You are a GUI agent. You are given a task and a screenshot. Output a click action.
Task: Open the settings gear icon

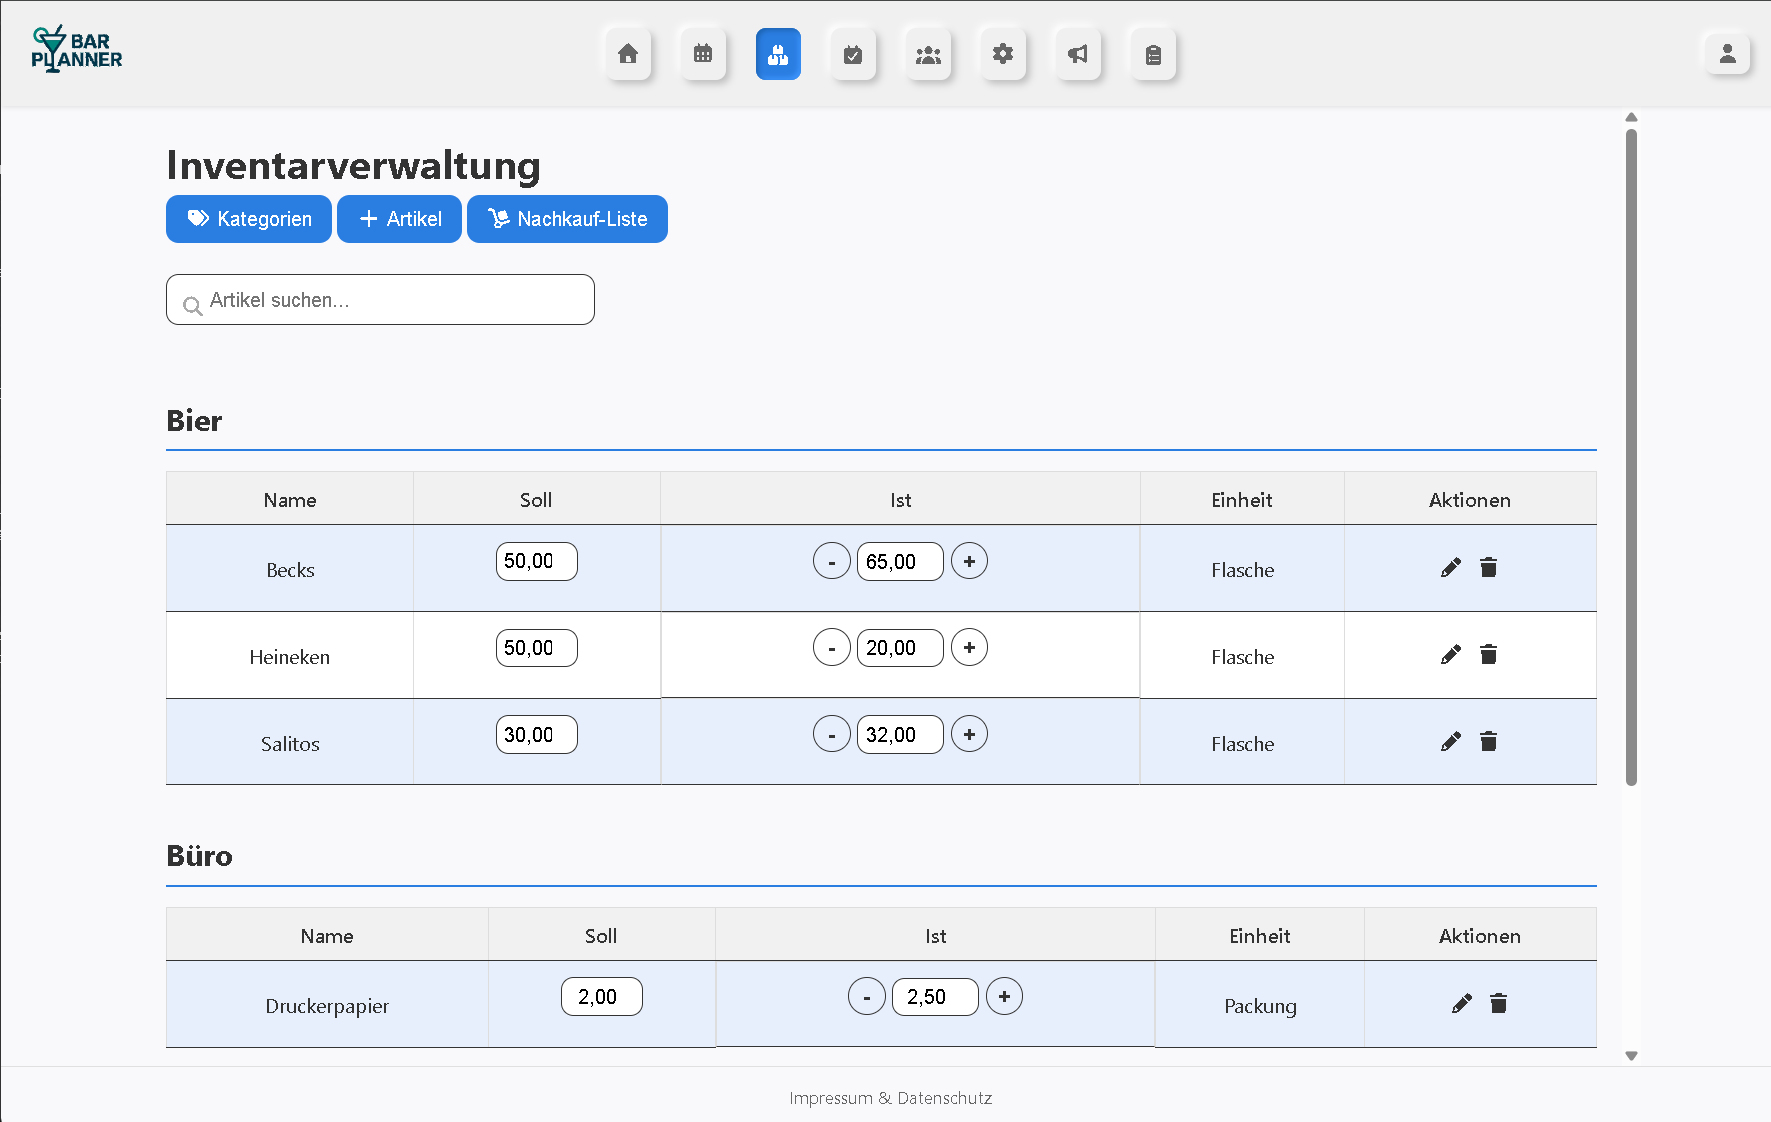(1003, 54)
